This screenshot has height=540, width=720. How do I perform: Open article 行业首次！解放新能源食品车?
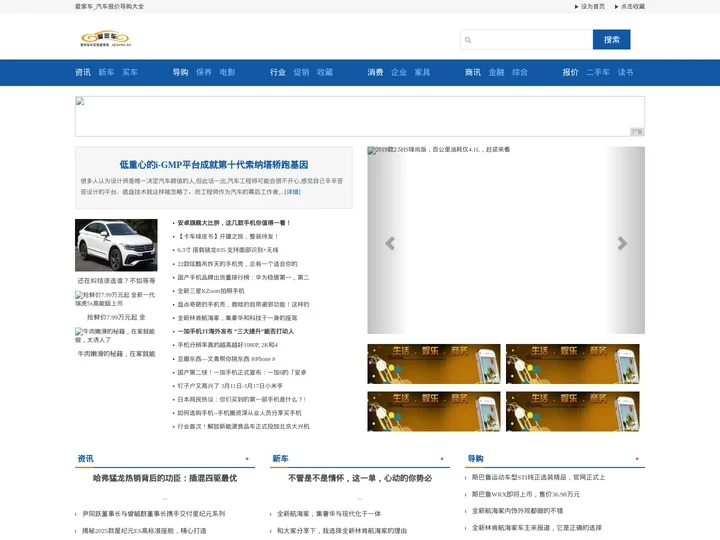(x=243, y=427)
